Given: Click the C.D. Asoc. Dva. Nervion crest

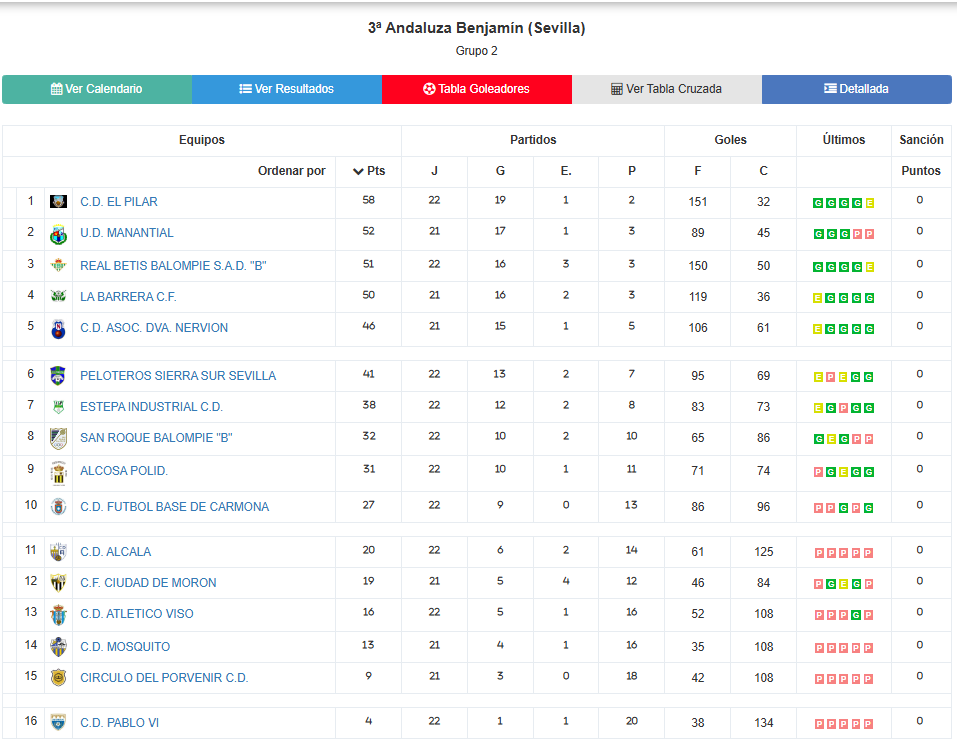Looking at the screenshot, I should click(x=59, y=329).
